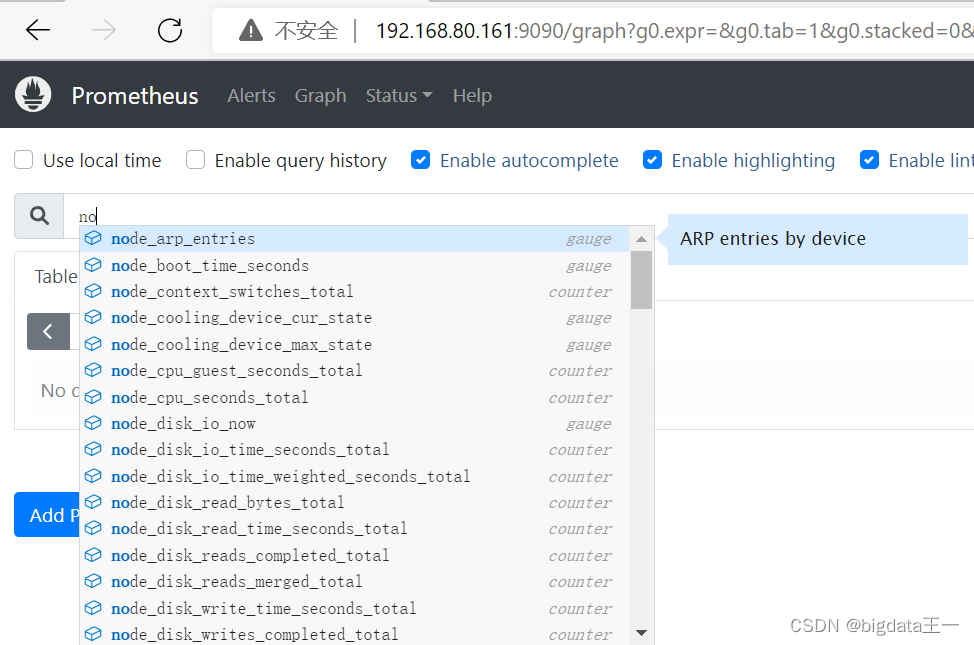
Task: Select node_disk_io_time_seconds_total suggestion
Action: [354, 449]
